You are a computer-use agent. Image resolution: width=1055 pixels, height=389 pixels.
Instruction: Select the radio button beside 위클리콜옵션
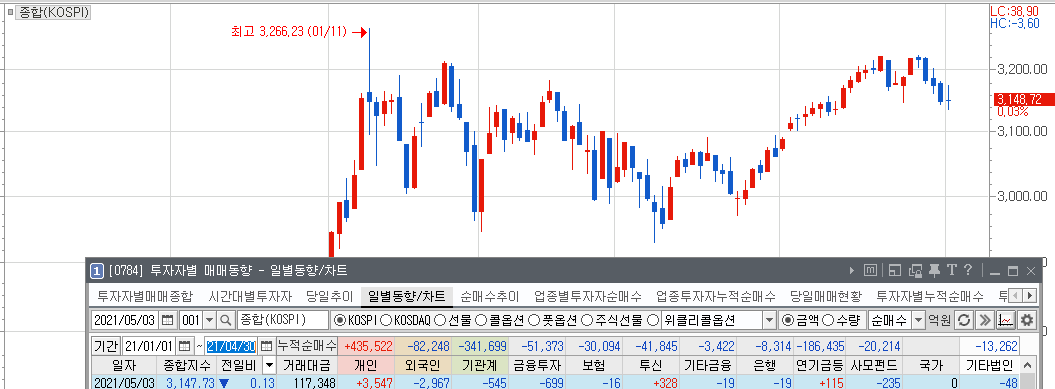click(x=652, y=320)
